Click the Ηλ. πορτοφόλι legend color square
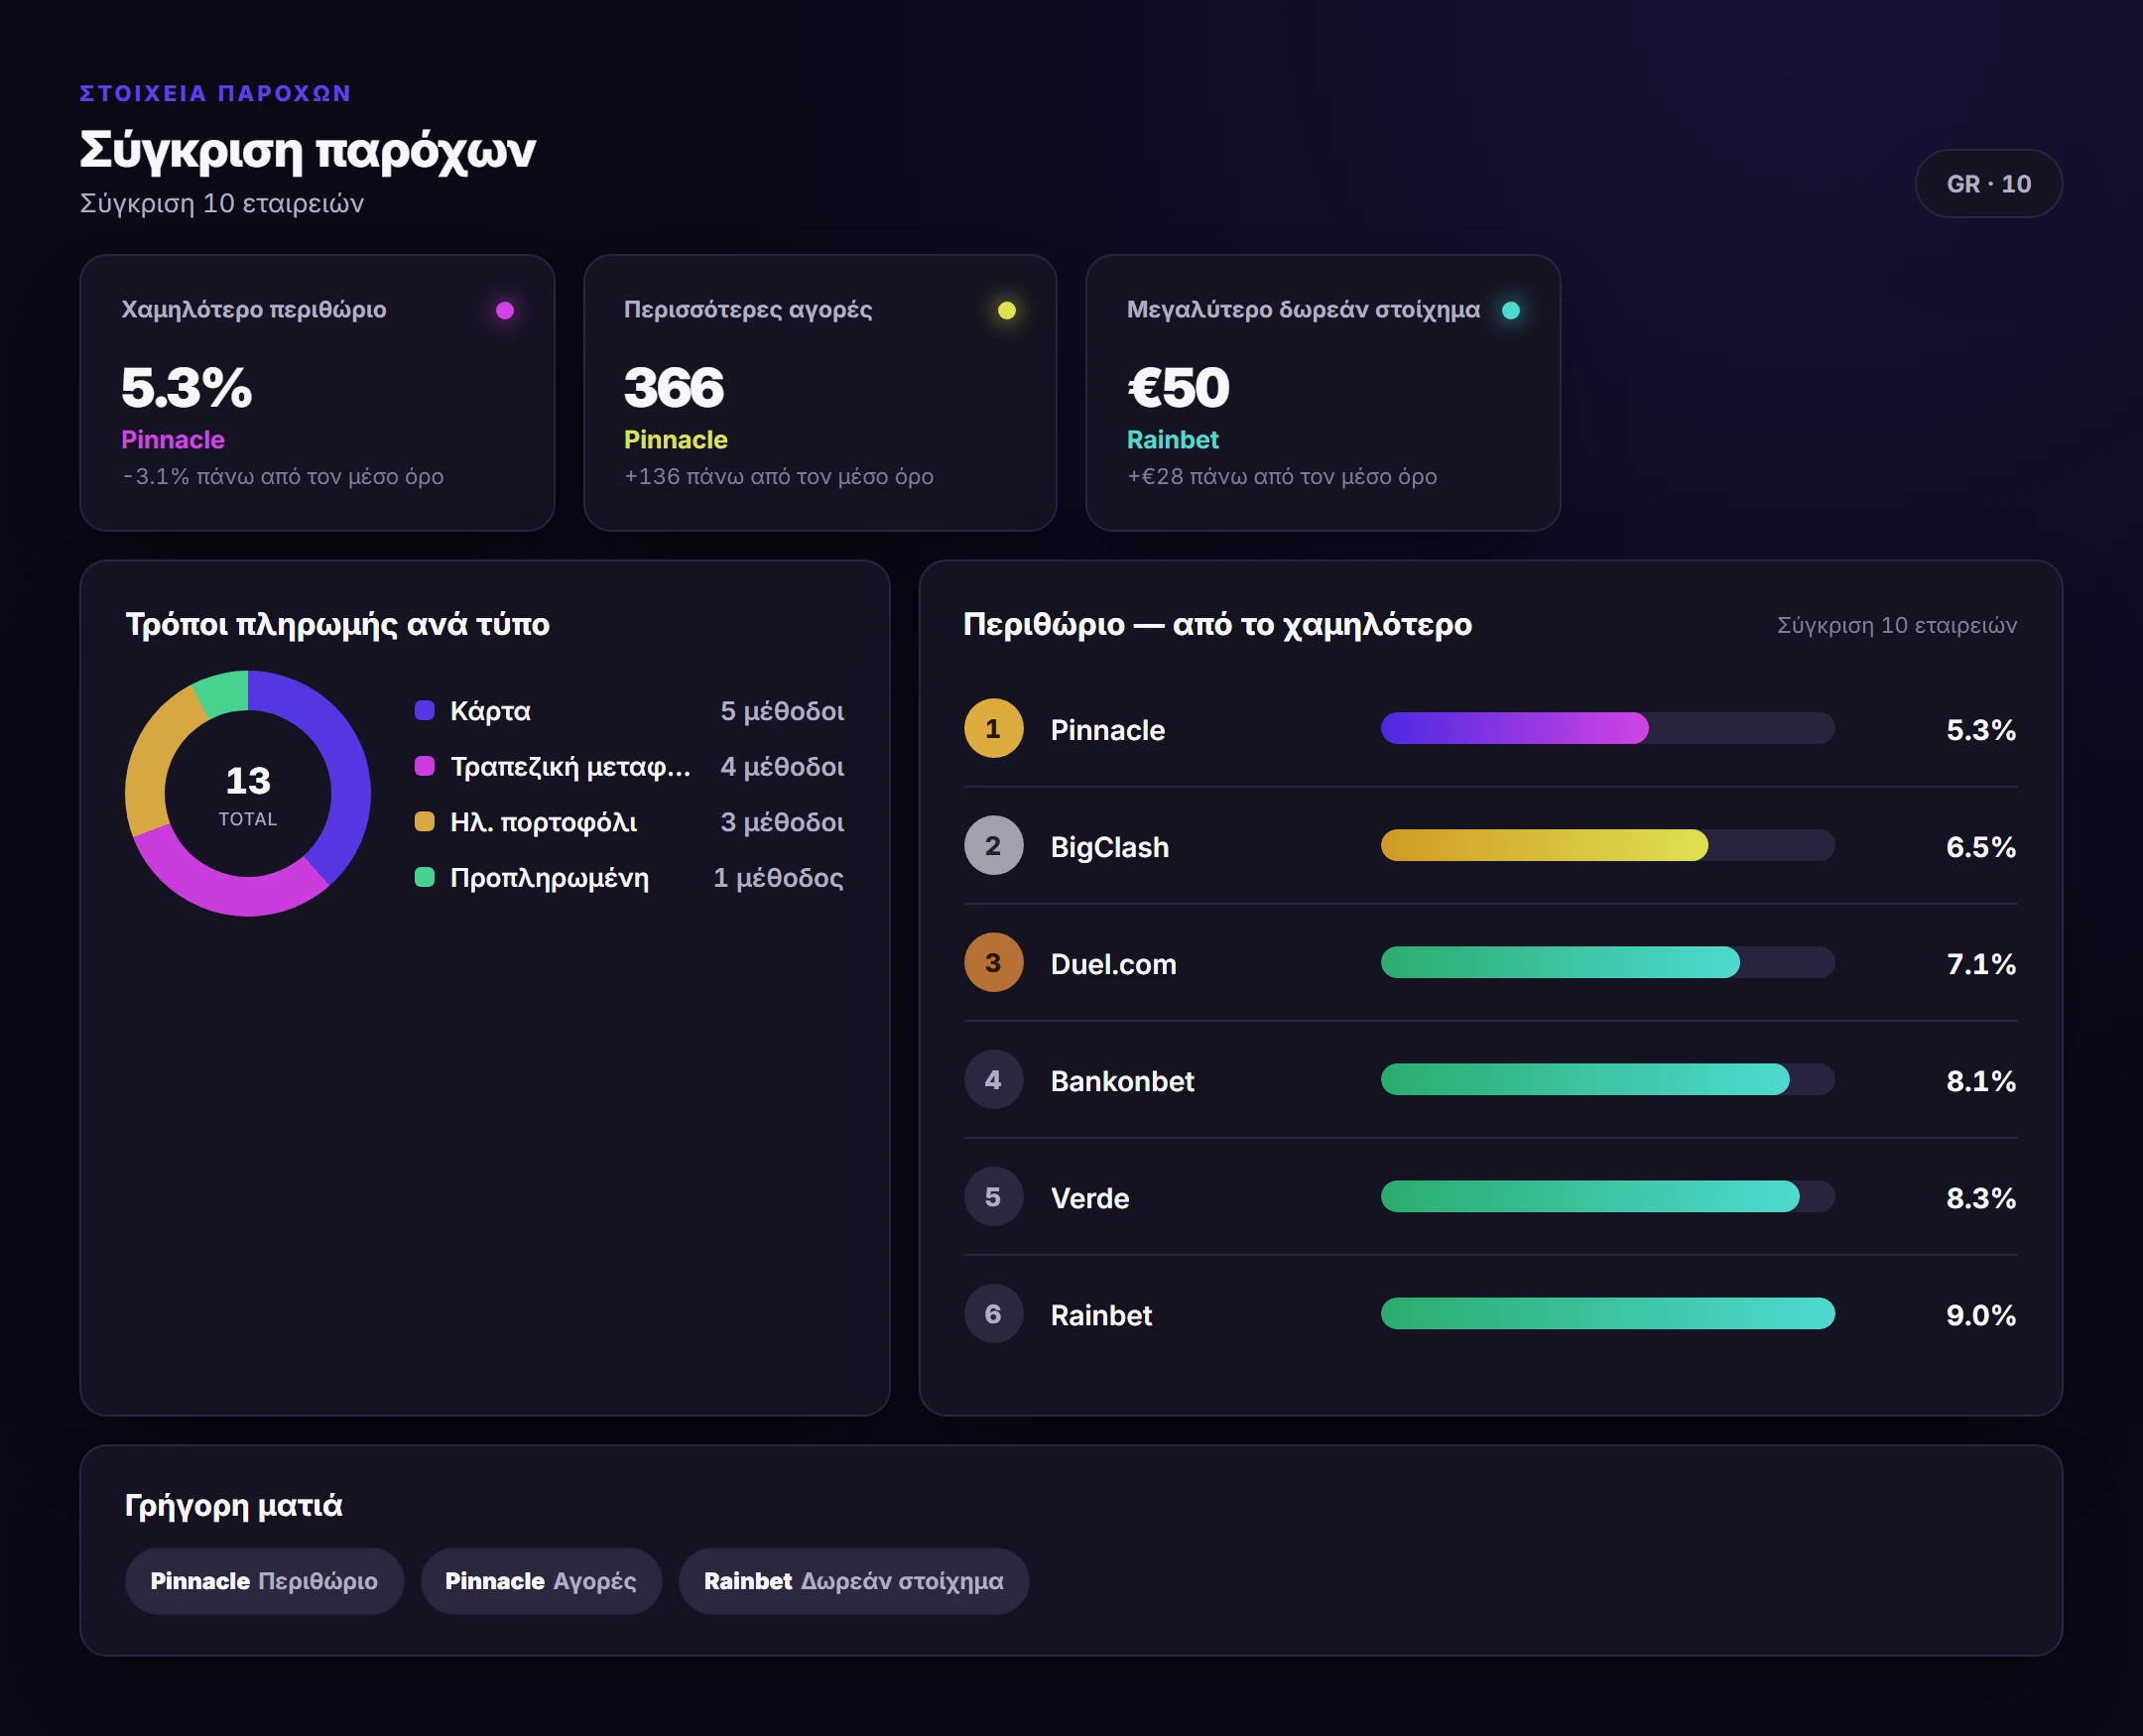The image size is (2143, 1736). click(425, 822)
